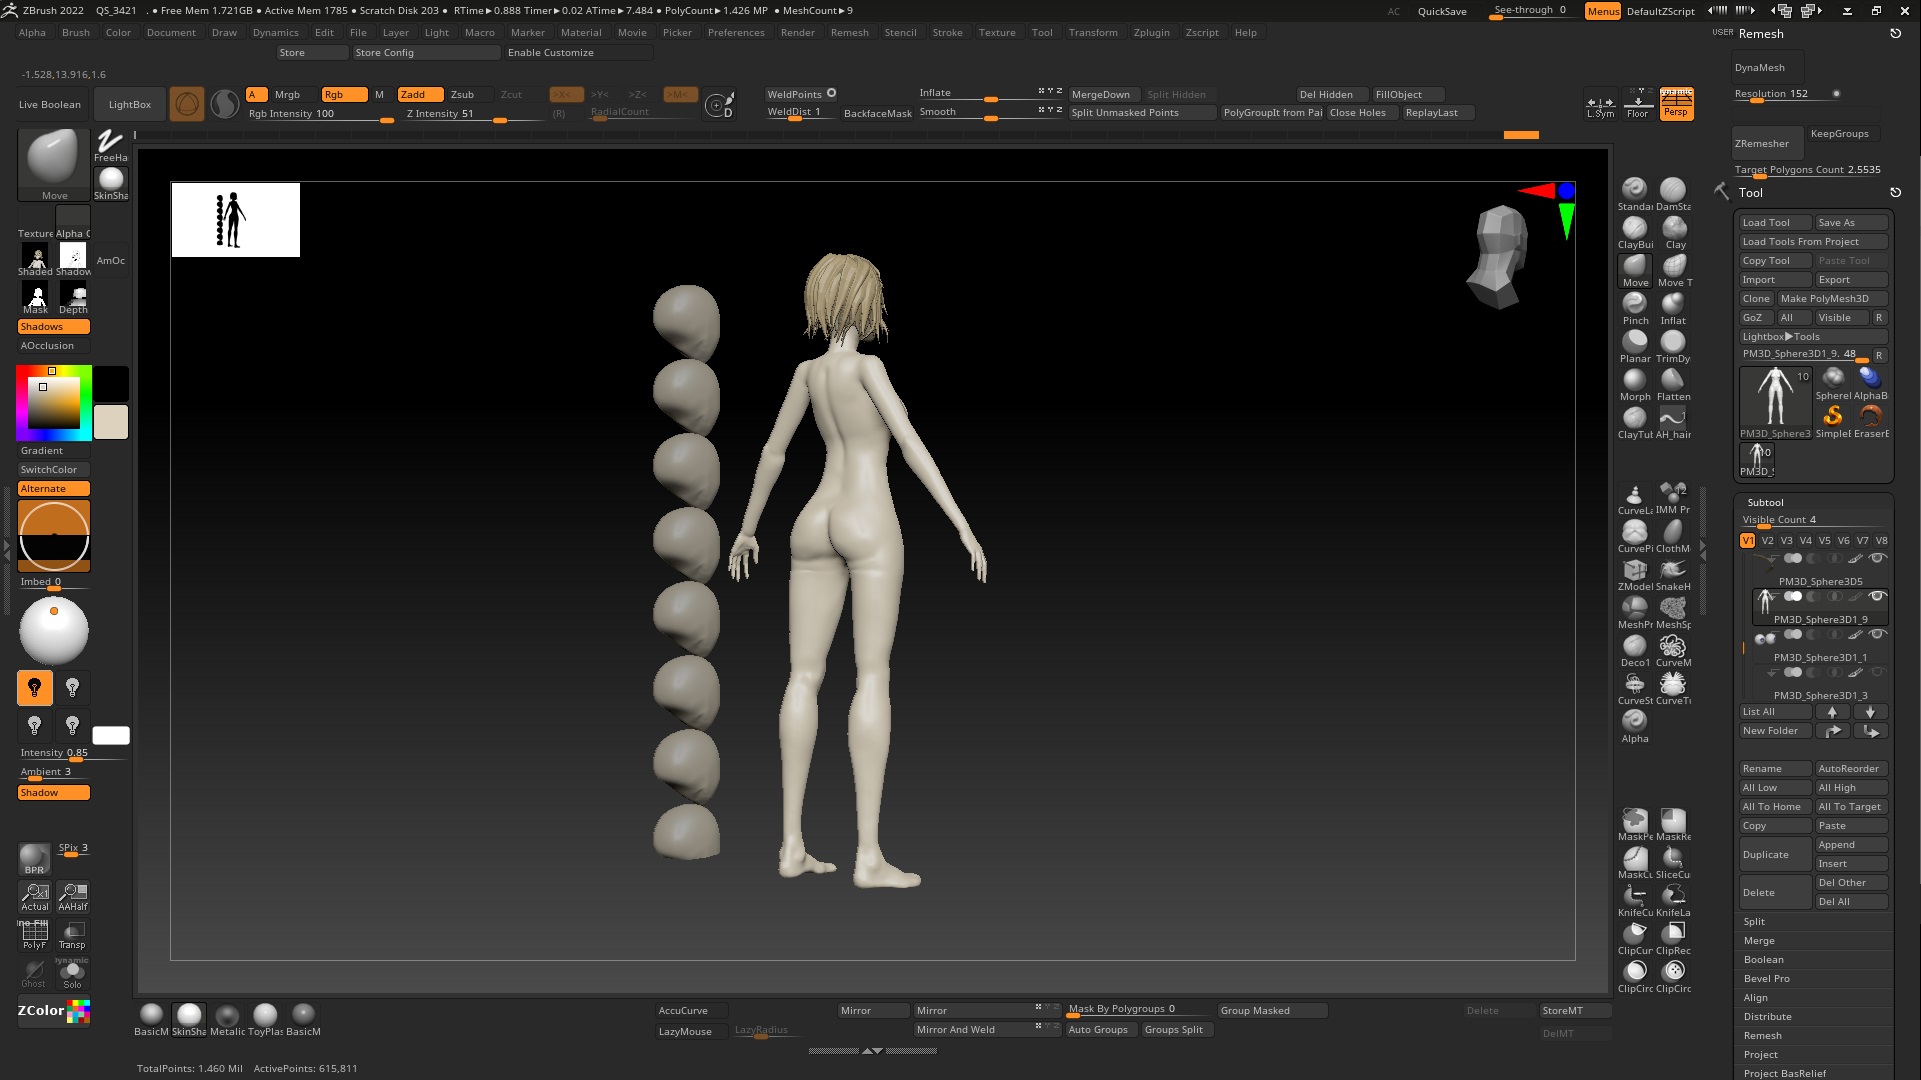Hide the PM3D_Sphere3D1_9 subtool eye
Viewport: 1921px width, 1080px height.
coord(1877,596)
